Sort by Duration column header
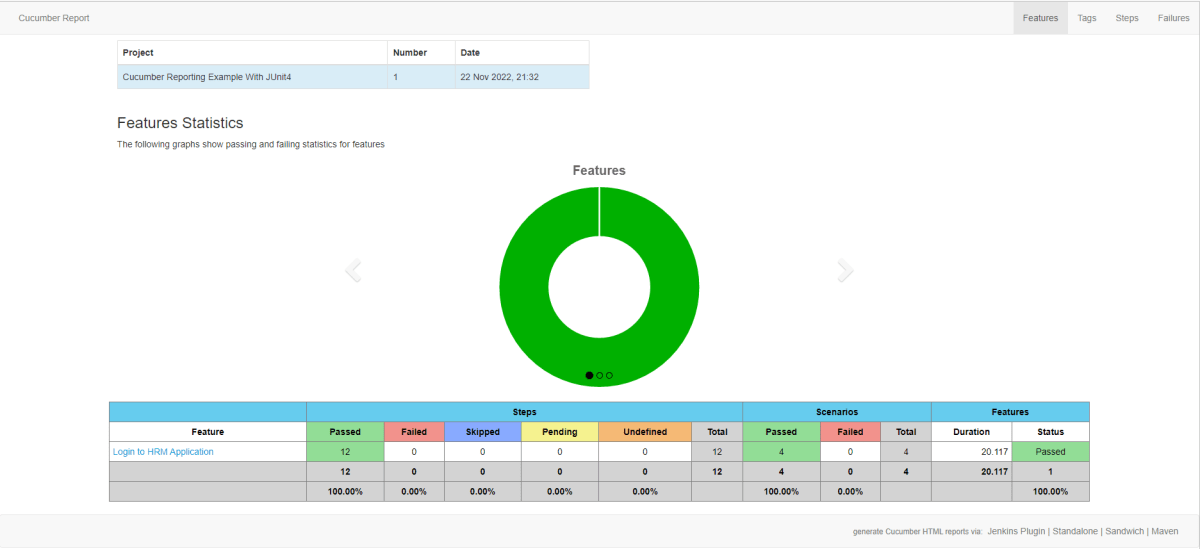Image resolution: width=1200 pixels, height=549 pixels. pyautogui.click(x=970, y=432)
